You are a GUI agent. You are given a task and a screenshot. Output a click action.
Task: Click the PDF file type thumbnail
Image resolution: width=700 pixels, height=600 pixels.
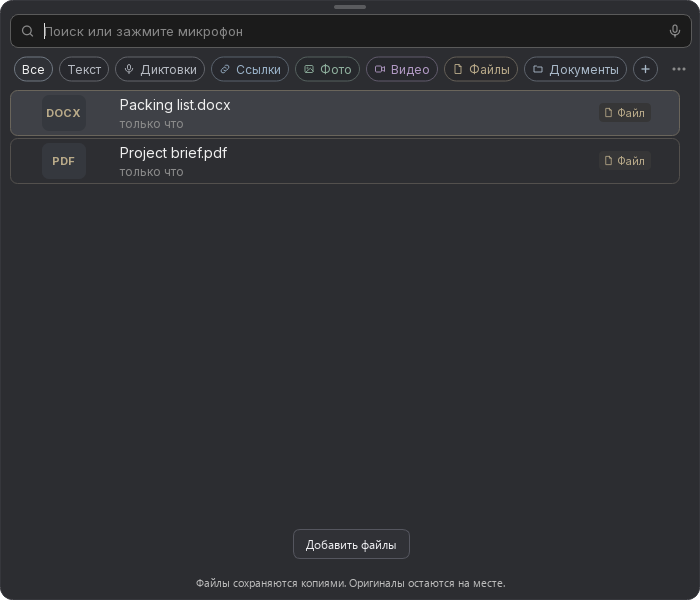pyautogui.click(x=64, y=161)
